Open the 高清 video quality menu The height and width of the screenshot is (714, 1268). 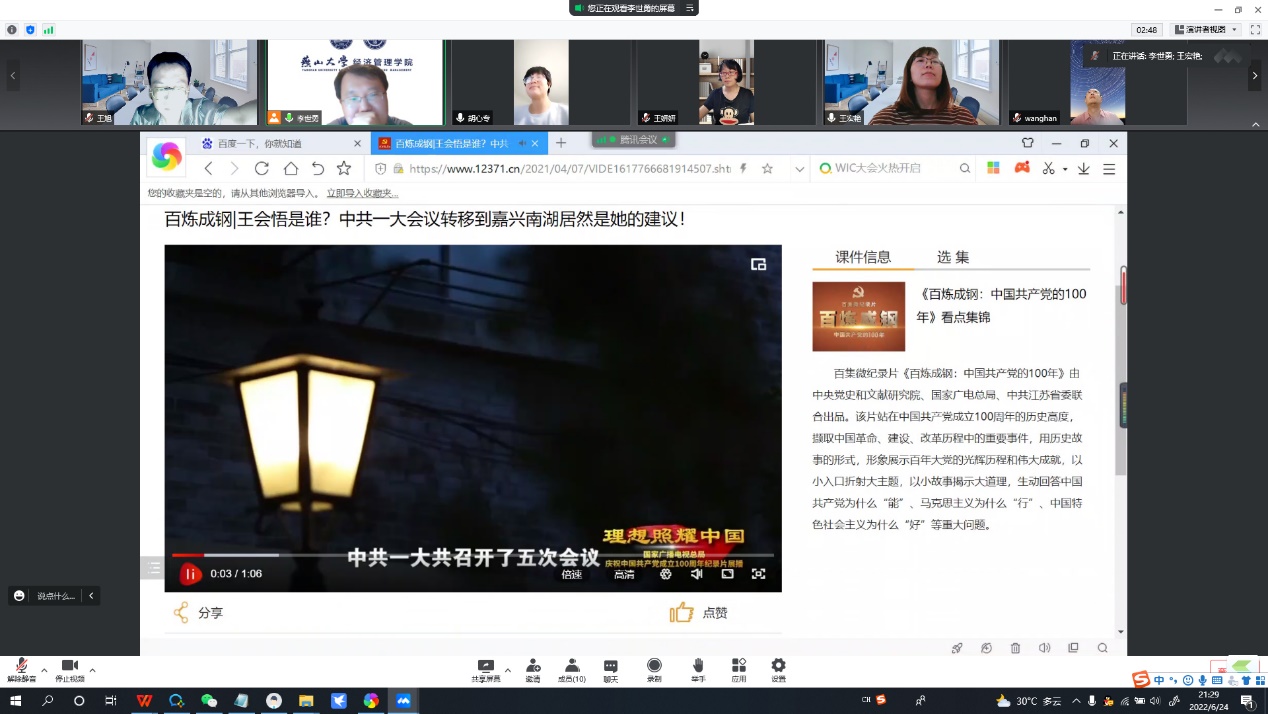tap(624, 574)
